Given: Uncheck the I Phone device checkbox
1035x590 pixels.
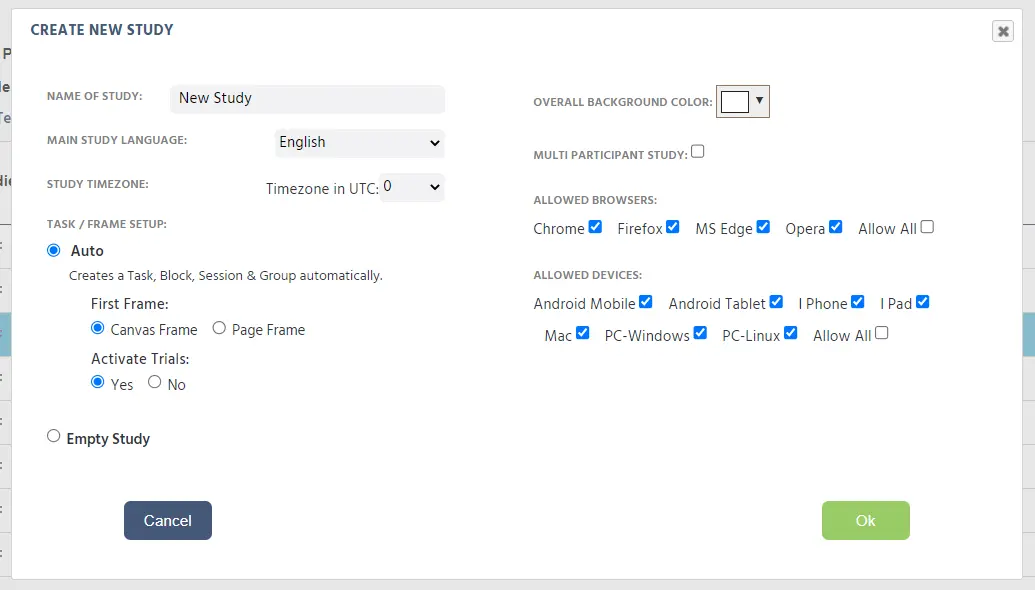Looking at the screenshot, I should 857,302.
